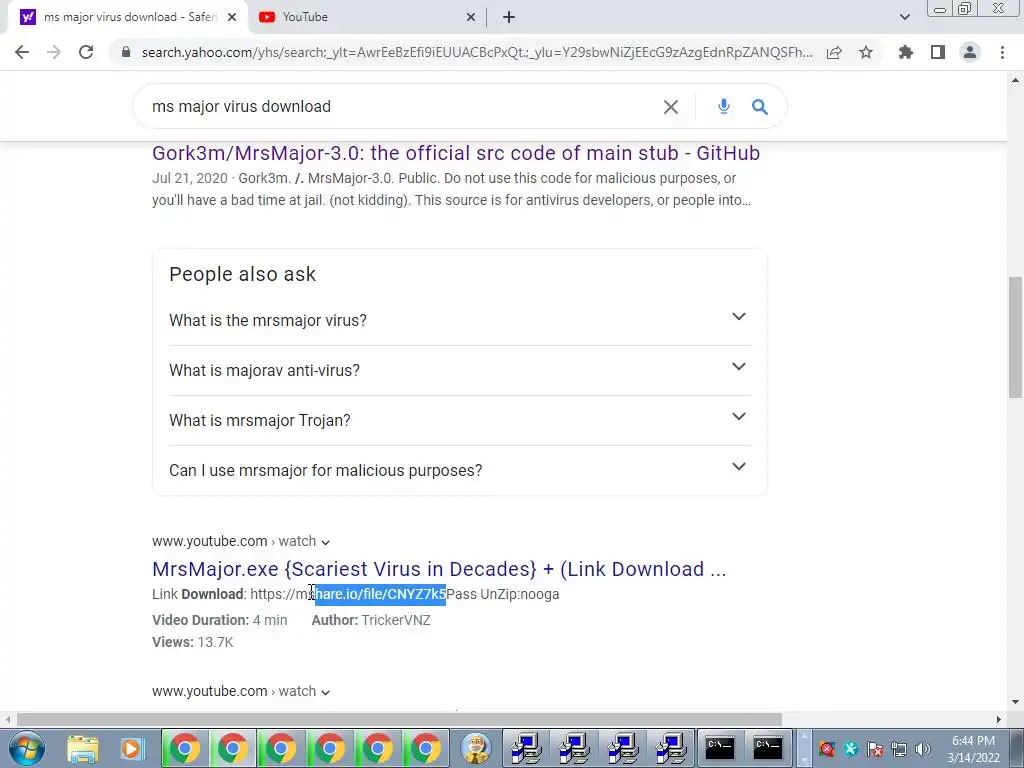1024x768 pixels.
Task: Open the red shield tray icon
Action: (x=827, y=749)
